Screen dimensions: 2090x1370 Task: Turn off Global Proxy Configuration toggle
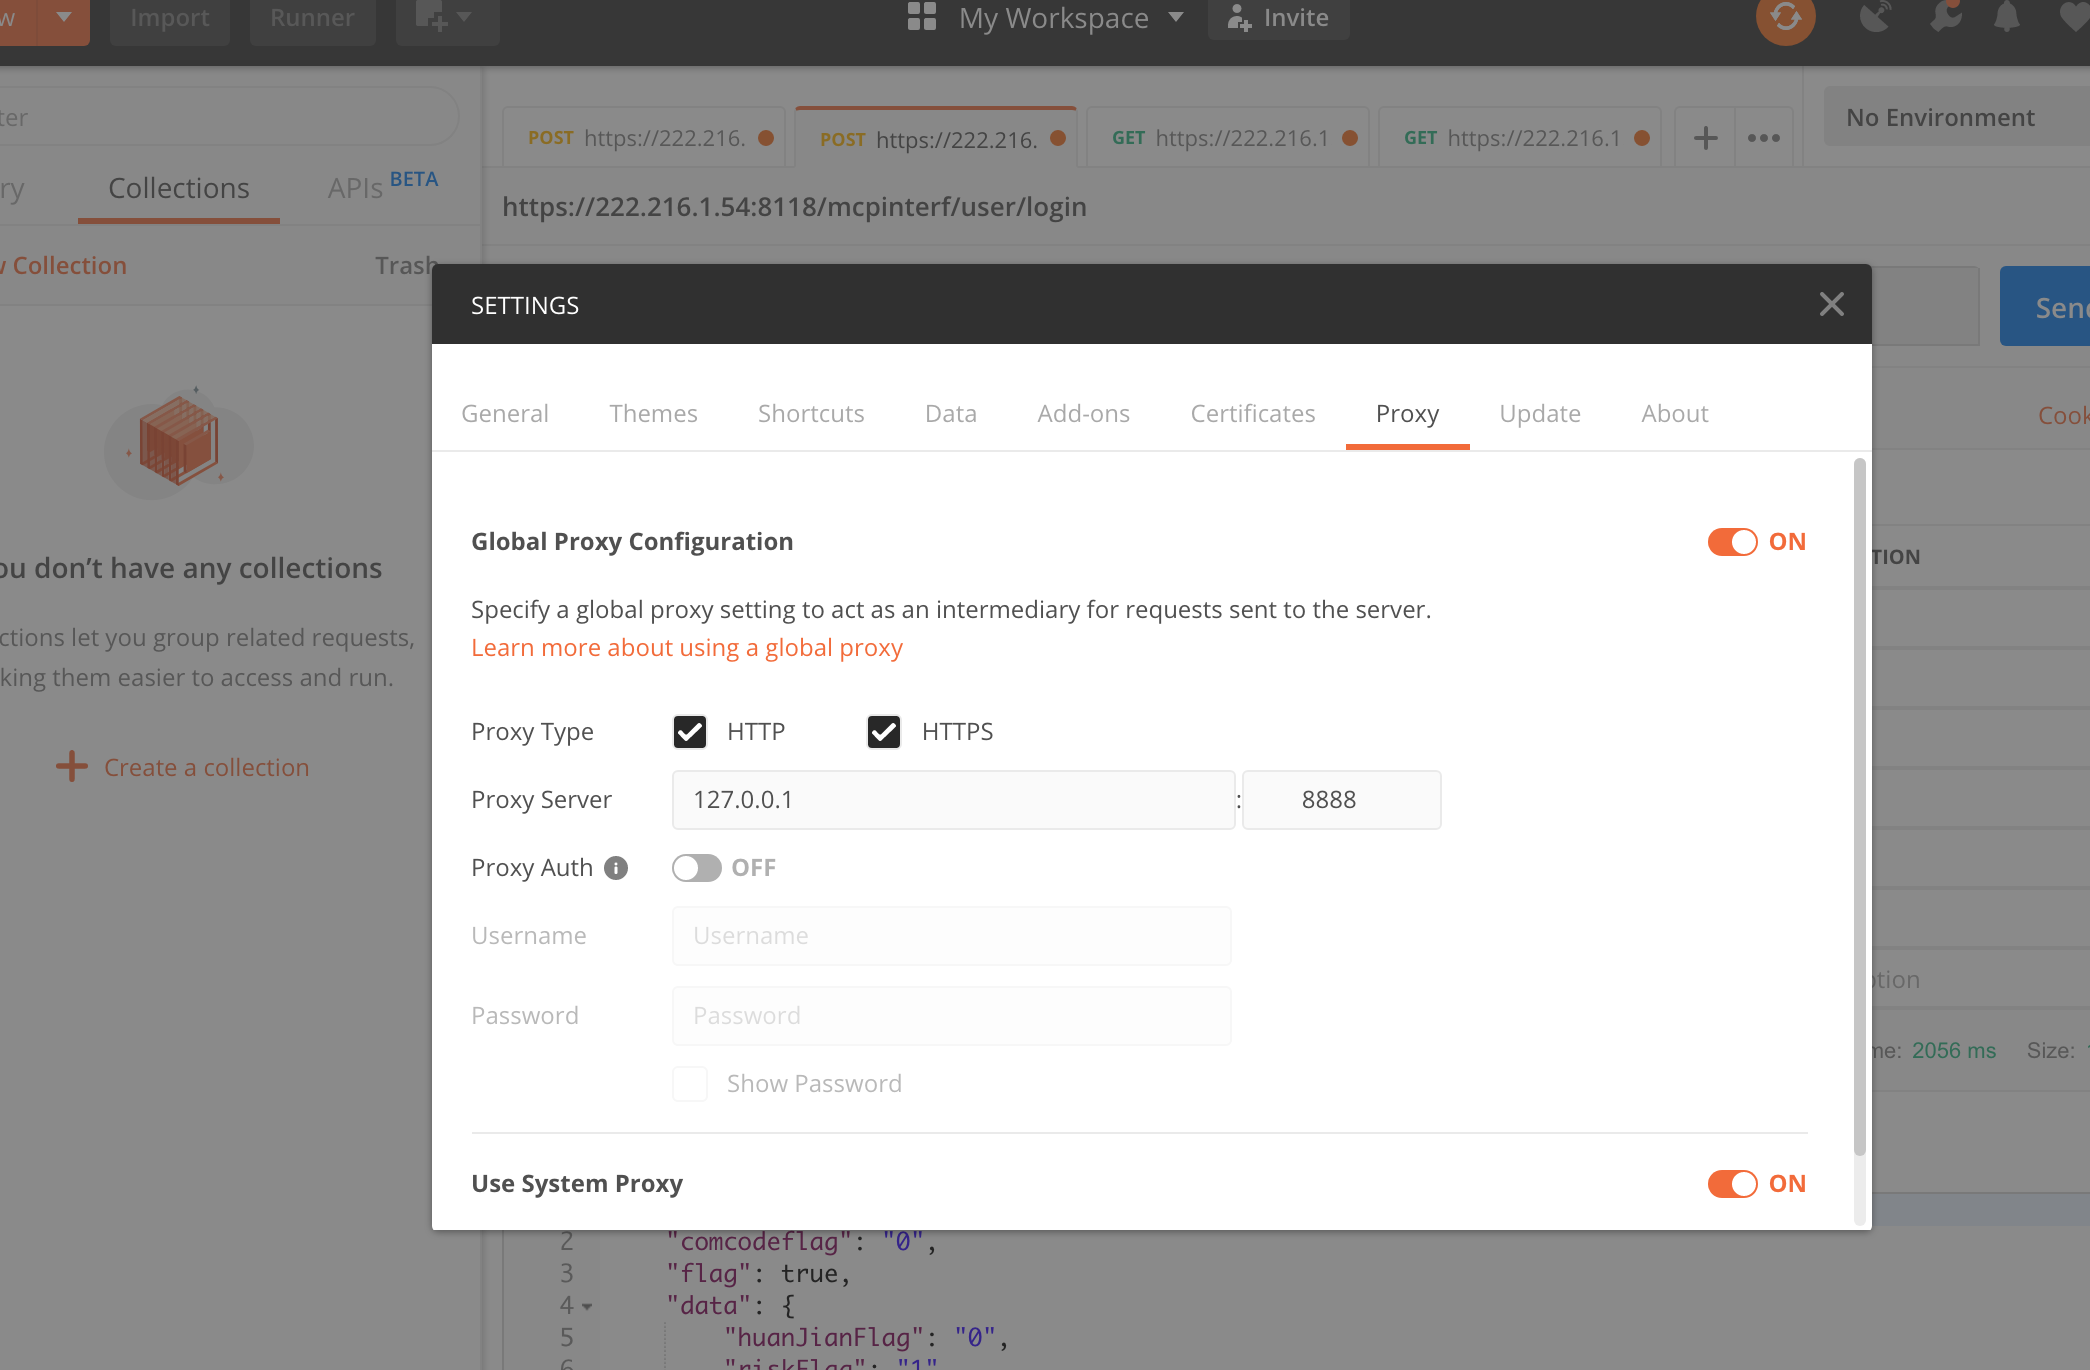1732,541
